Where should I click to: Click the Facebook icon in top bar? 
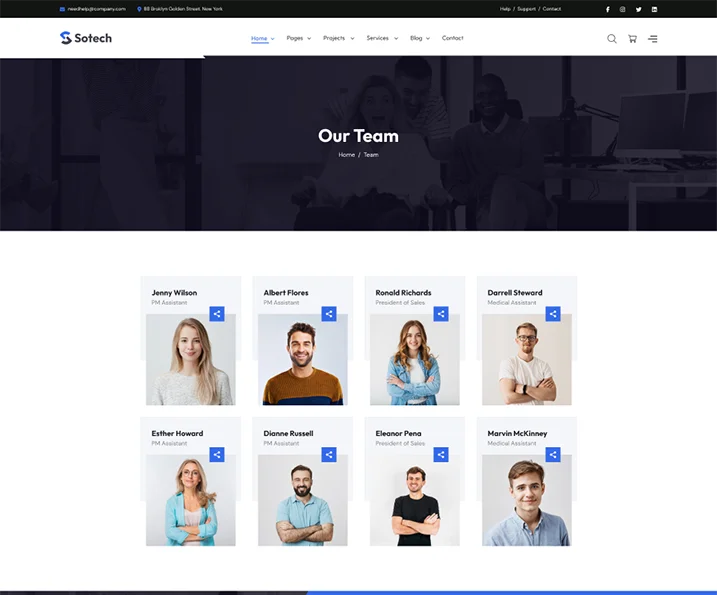[x=607, y=9]
